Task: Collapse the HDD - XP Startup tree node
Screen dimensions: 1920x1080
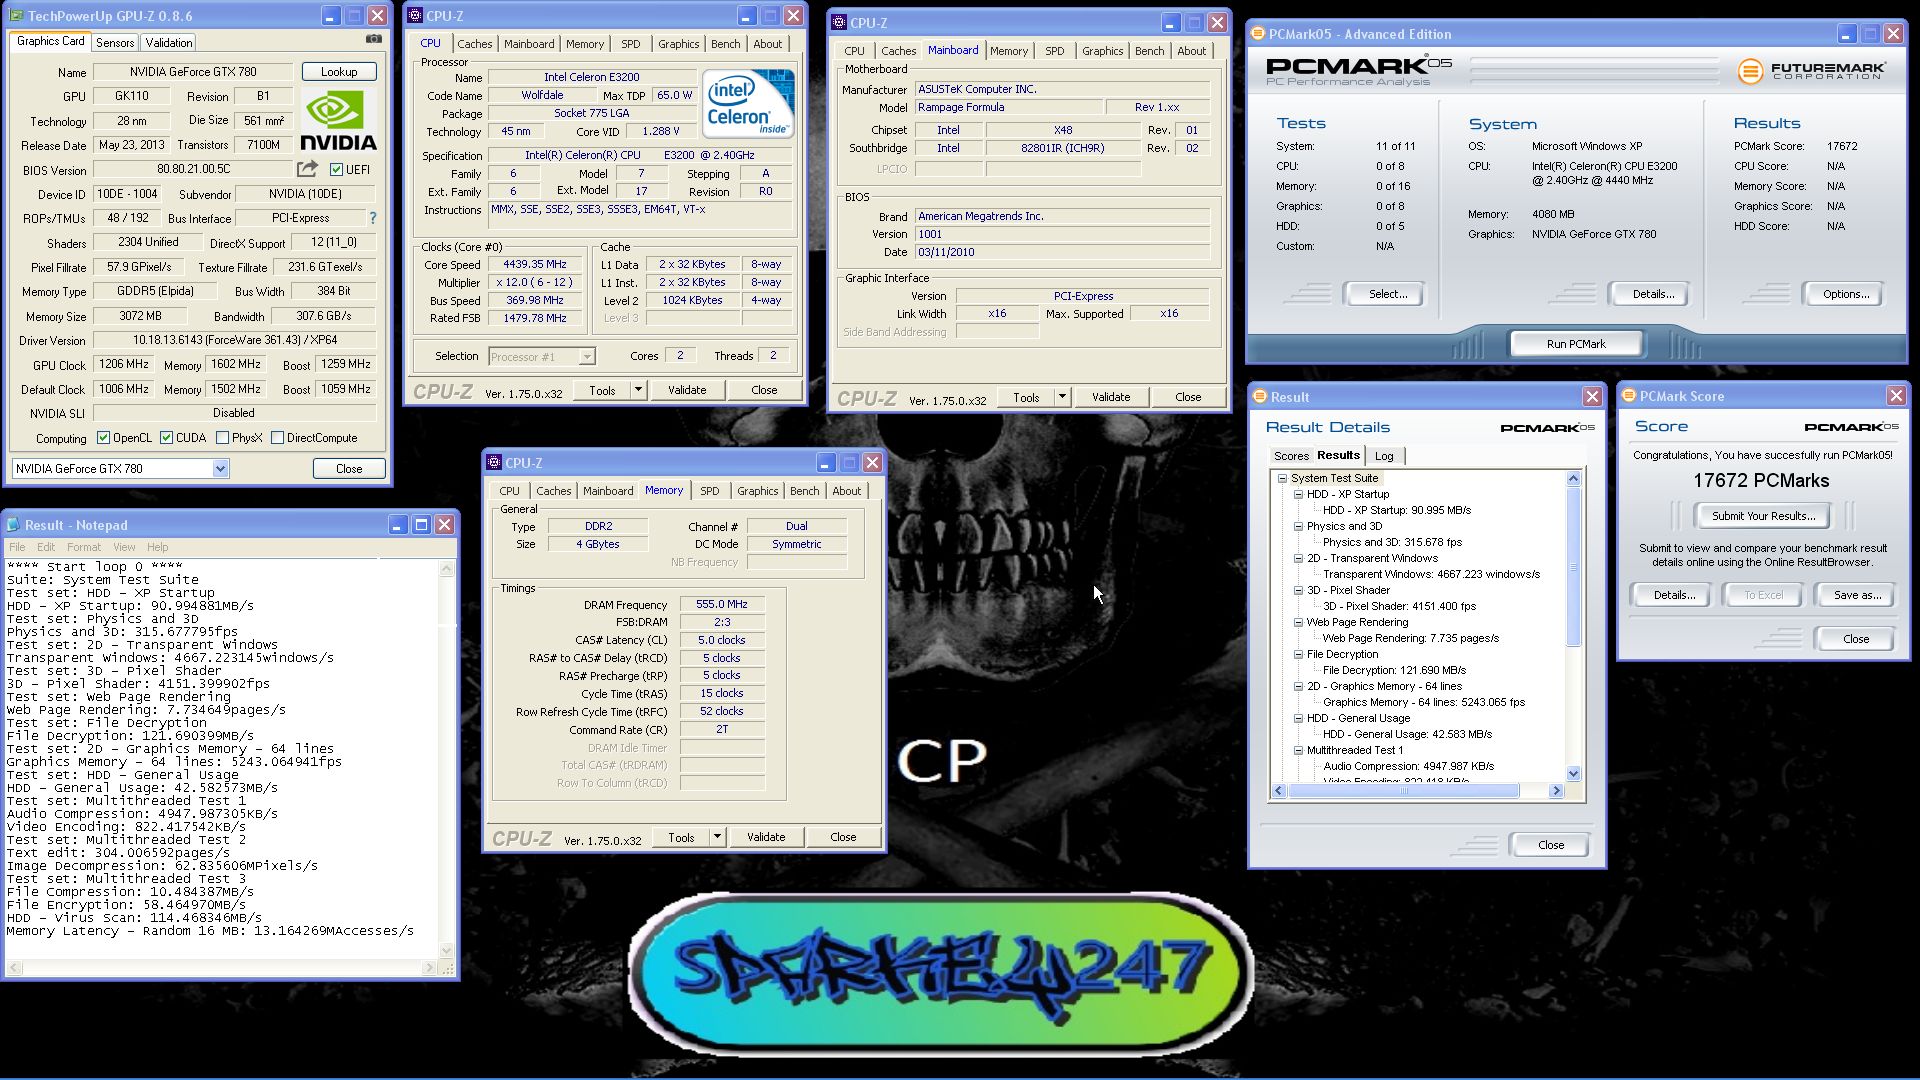Action: (x=1298, y=494)
